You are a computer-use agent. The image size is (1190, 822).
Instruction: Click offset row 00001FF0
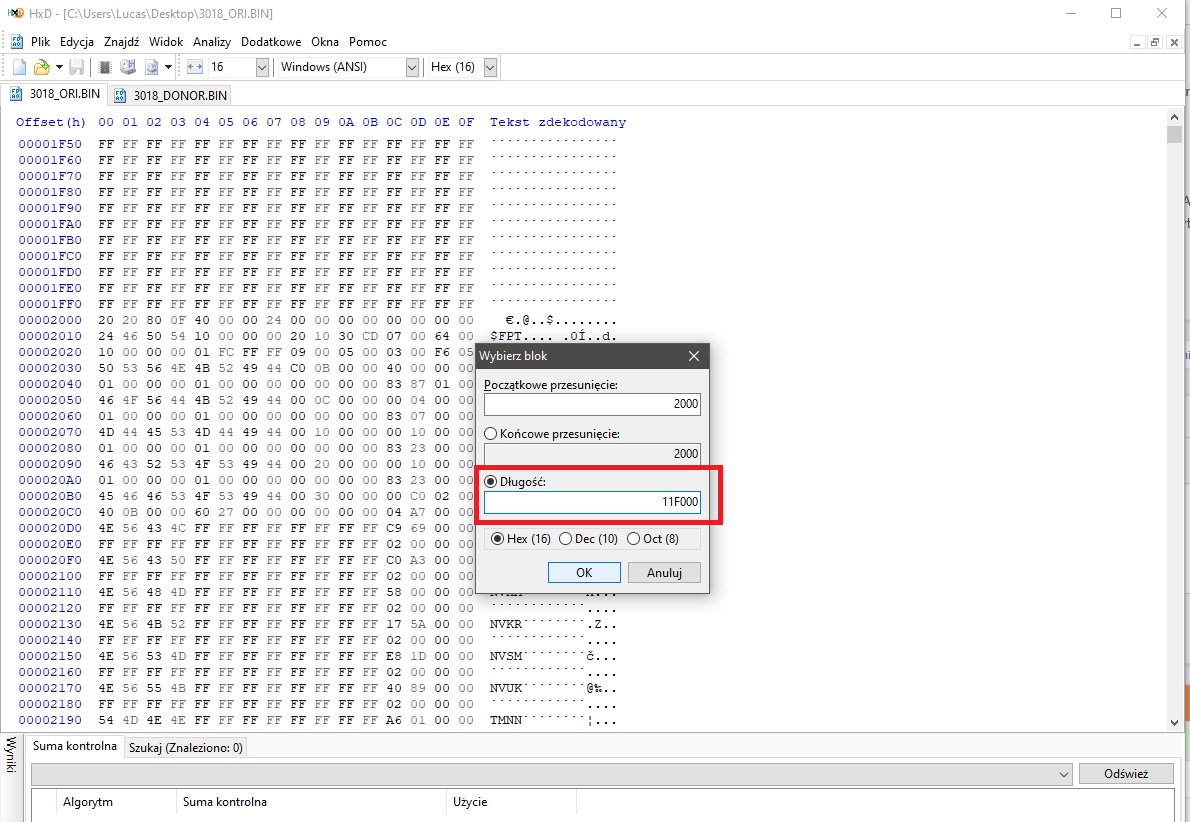[50, 304]
